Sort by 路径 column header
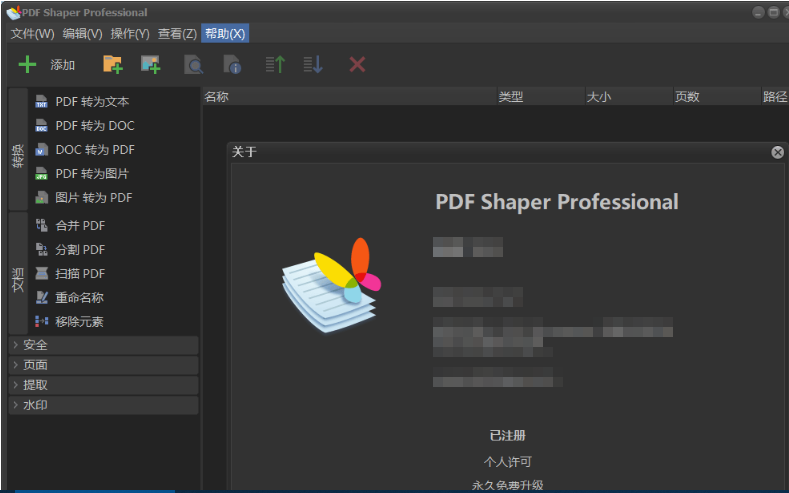Image resolution: width=789 pixels, height=493 pixels. pos(775,97)
